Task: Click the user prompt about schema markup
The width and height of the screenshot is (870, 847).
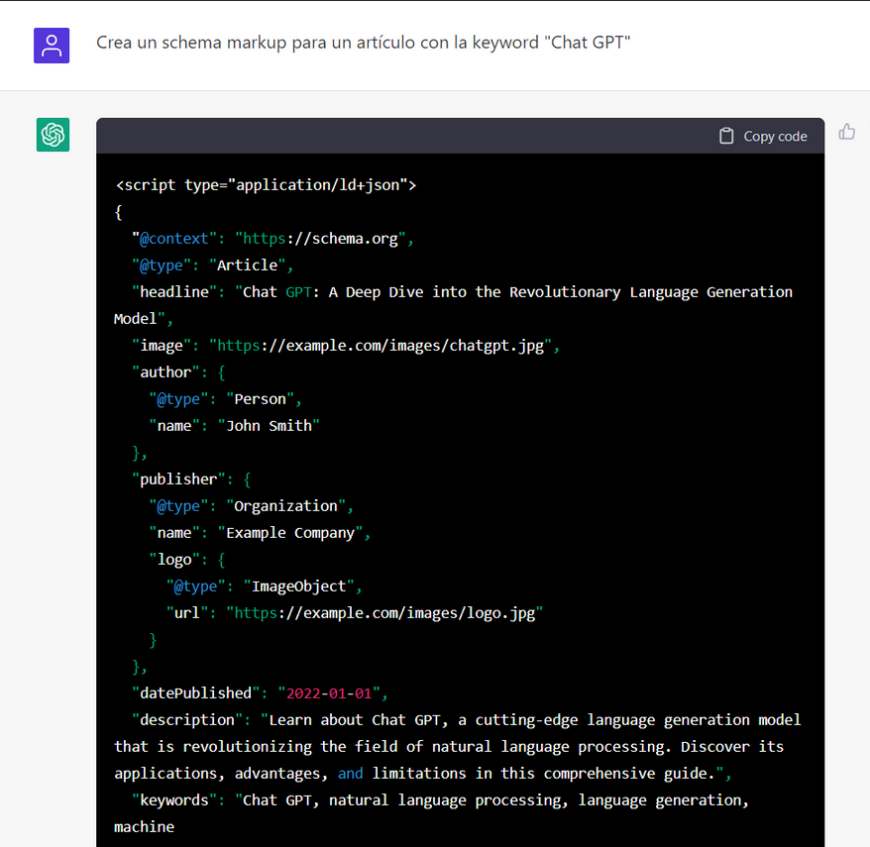Action: pyautogui.click(x=363, y=42)
